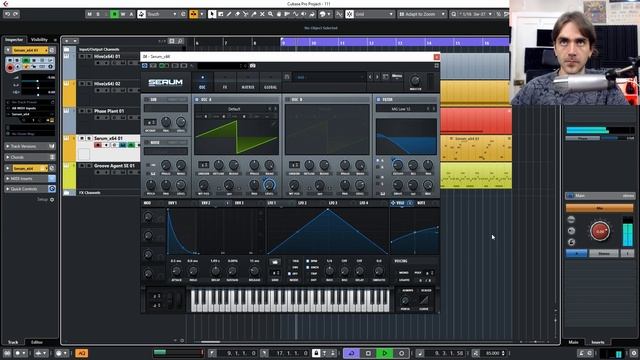This screenshot has width=640, height=360.
Task: Switch to the Inspector tab
Action: (14, 40)
